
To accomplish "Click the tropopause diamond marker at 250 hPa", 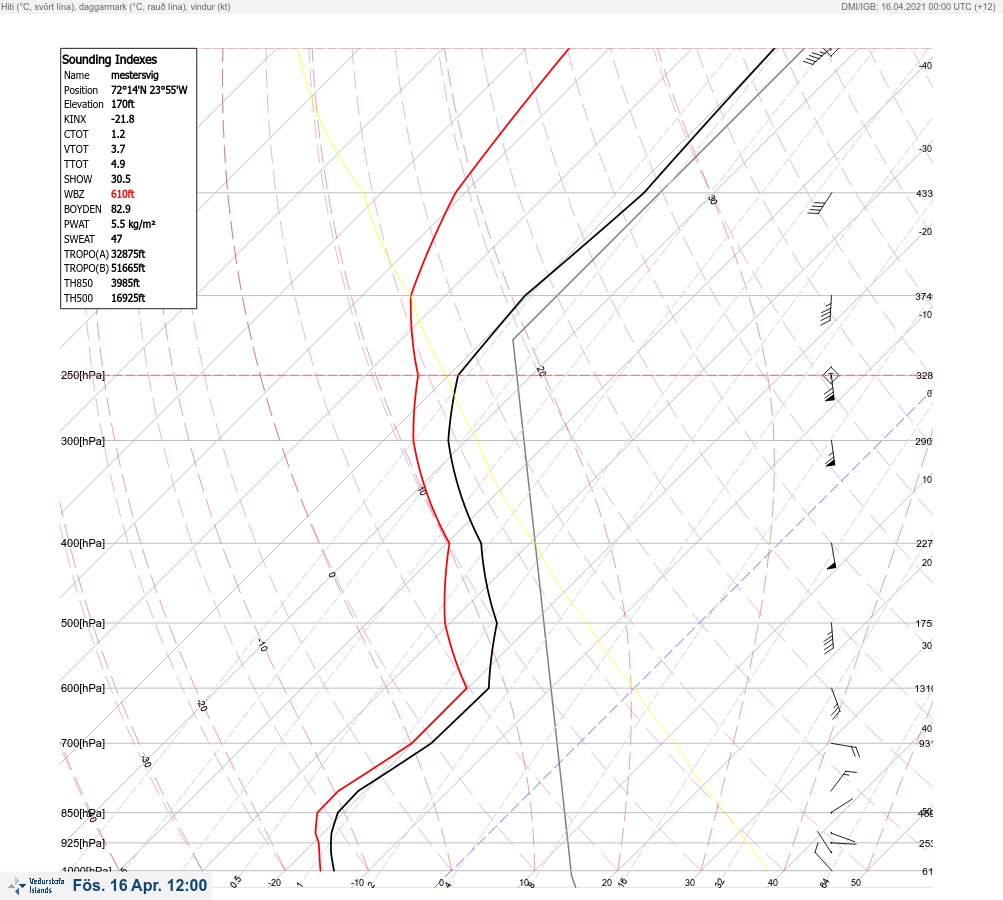I will (x=830, y=375).
